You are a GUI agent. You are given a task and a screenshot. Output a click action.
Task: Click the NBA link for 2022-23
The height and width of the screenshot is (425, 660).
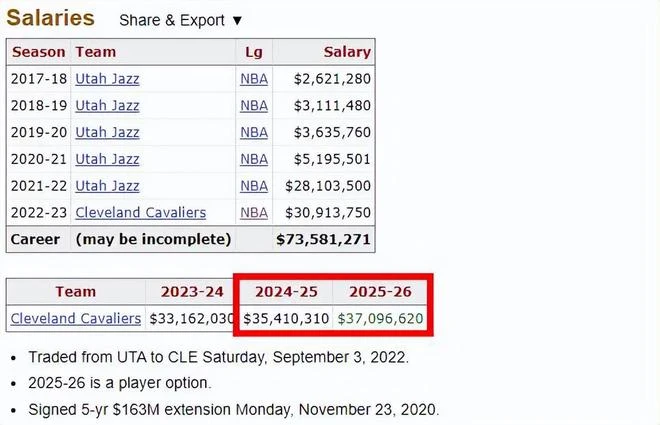point(254,212)
